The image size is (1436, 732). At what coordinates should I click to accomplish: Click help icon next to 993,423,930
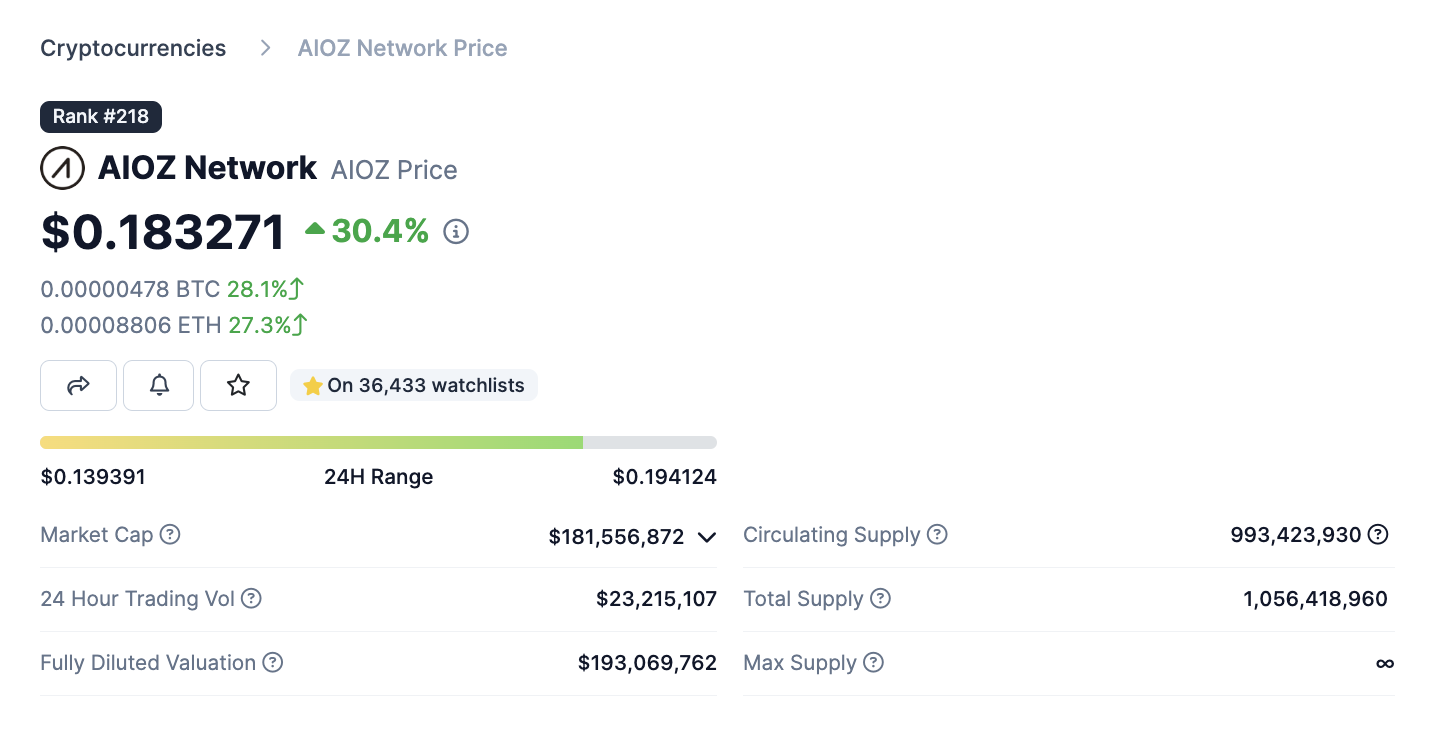1378,535
